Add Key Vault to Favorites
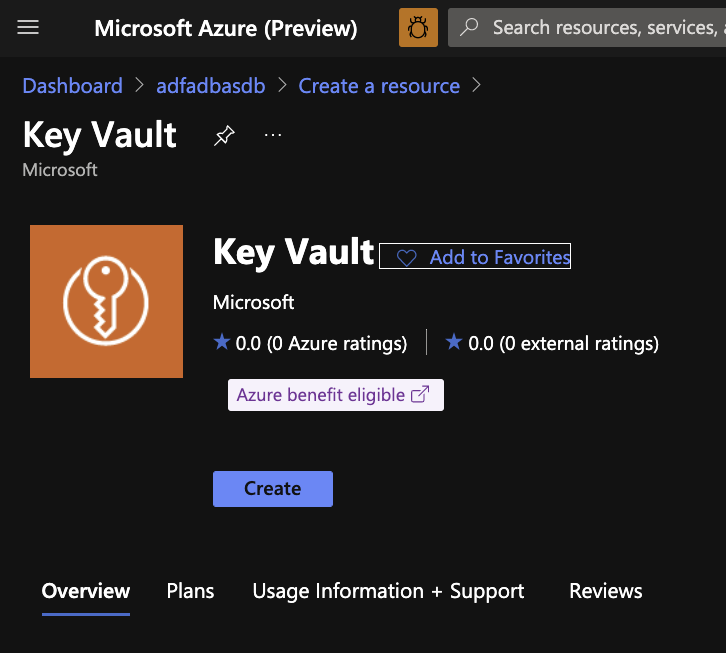This screenshot has height=653, width=726. (475, 256)
